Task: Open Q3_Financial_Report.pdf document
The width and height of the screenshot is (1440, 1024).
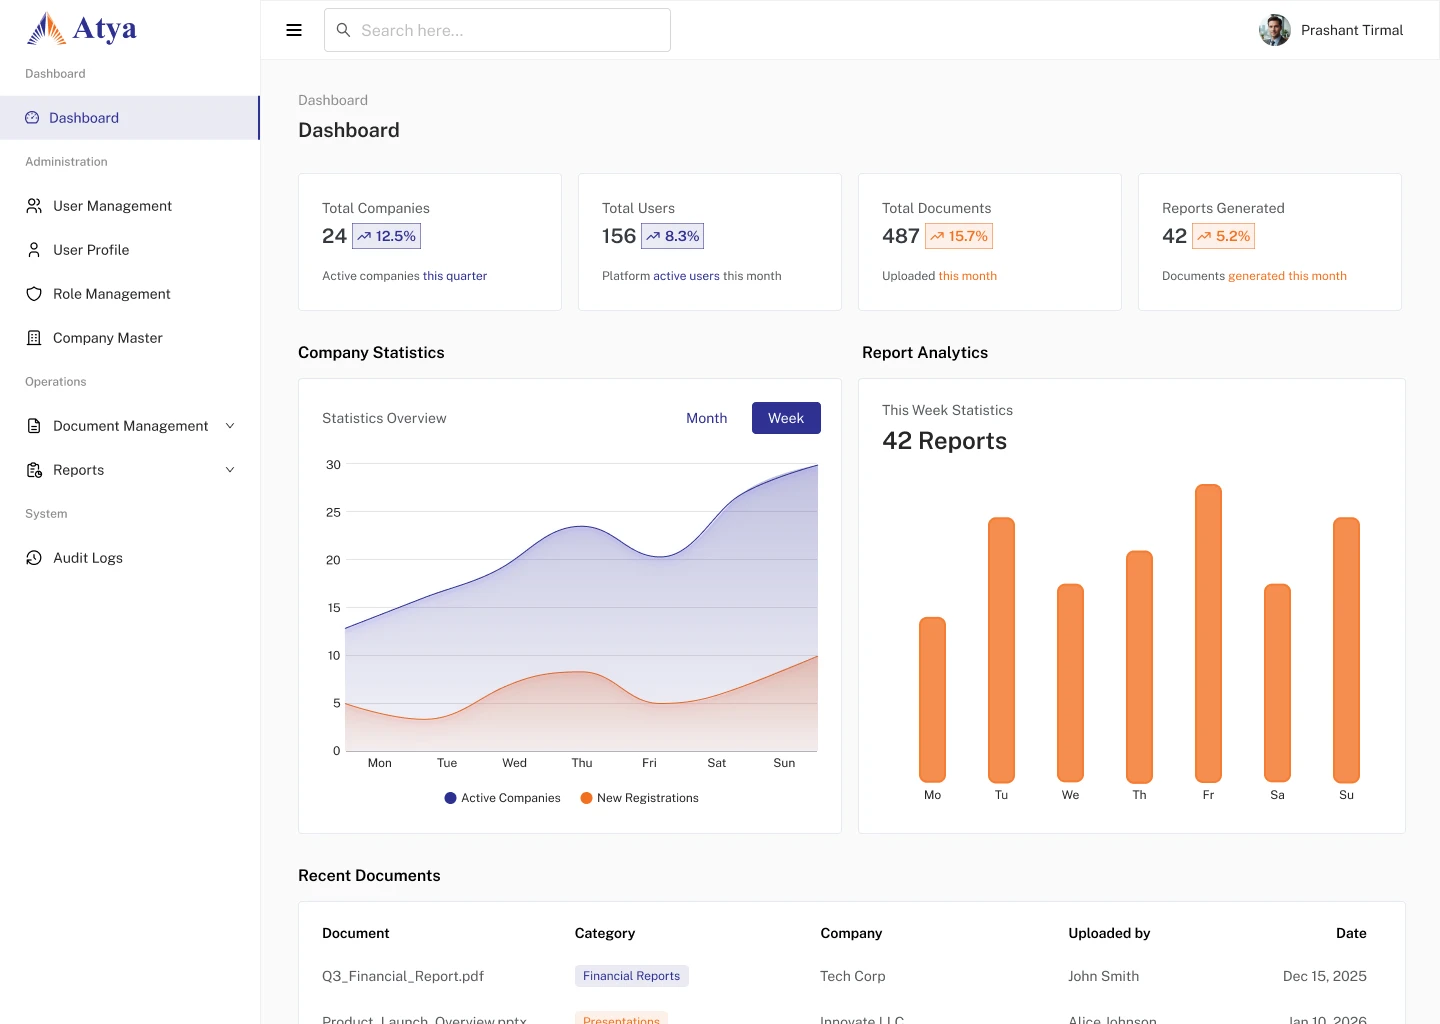Action: coord(403,976)
